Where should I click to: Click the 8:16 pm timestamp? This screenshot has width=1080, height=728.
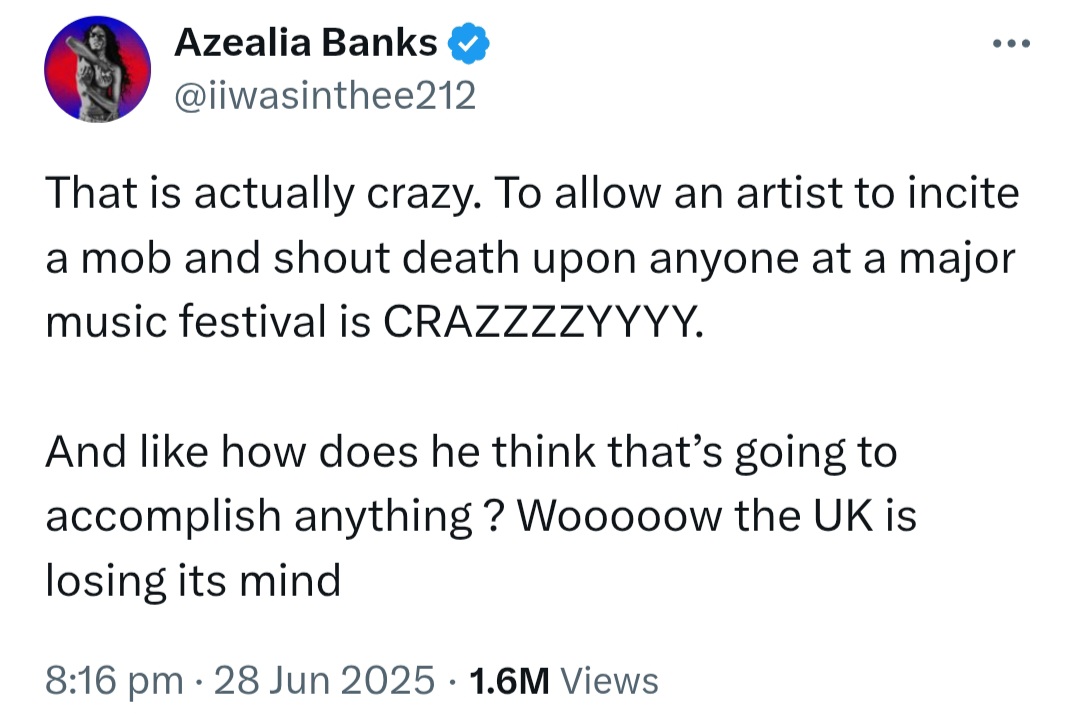(114, 681)
